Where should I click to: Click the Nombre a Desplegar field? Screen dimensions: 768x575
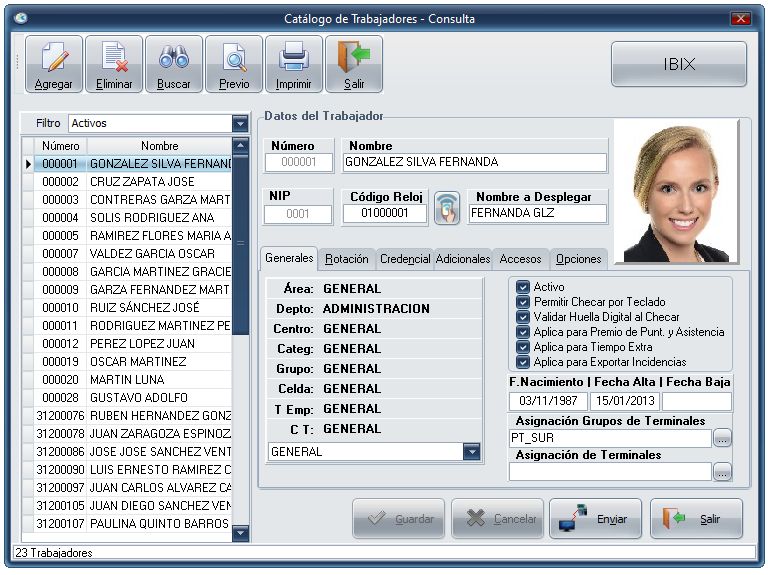coord(537,213)
